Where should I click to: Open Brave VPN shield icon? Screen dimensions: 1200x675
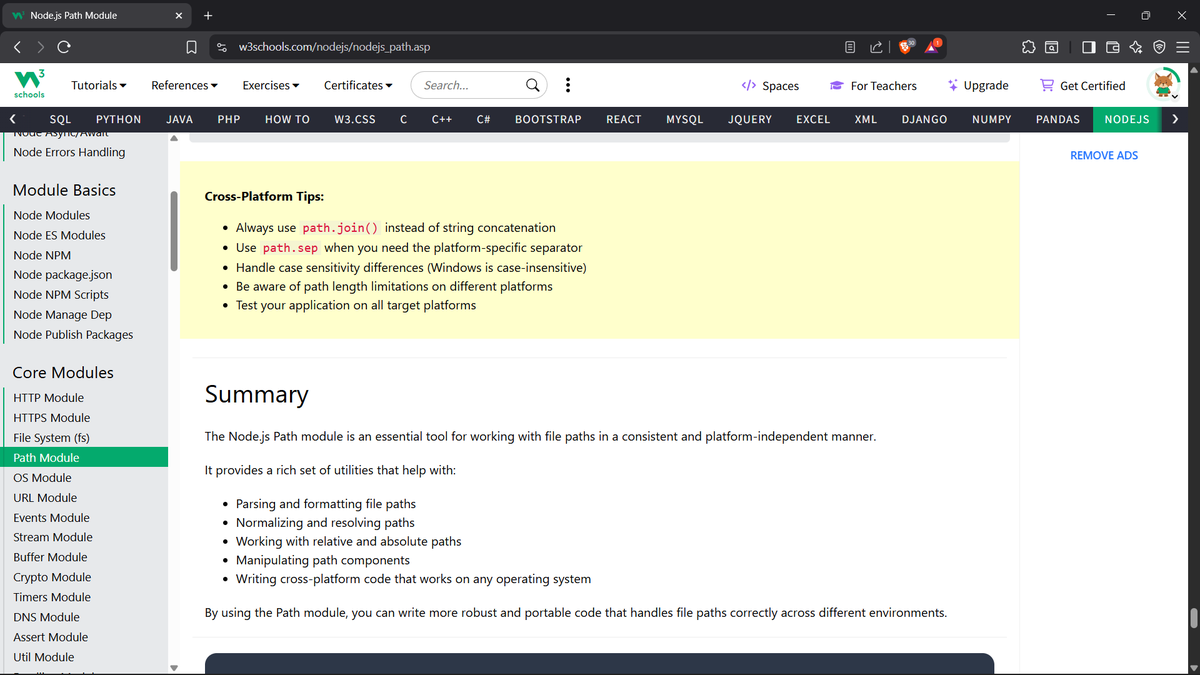click(1159, 46)
